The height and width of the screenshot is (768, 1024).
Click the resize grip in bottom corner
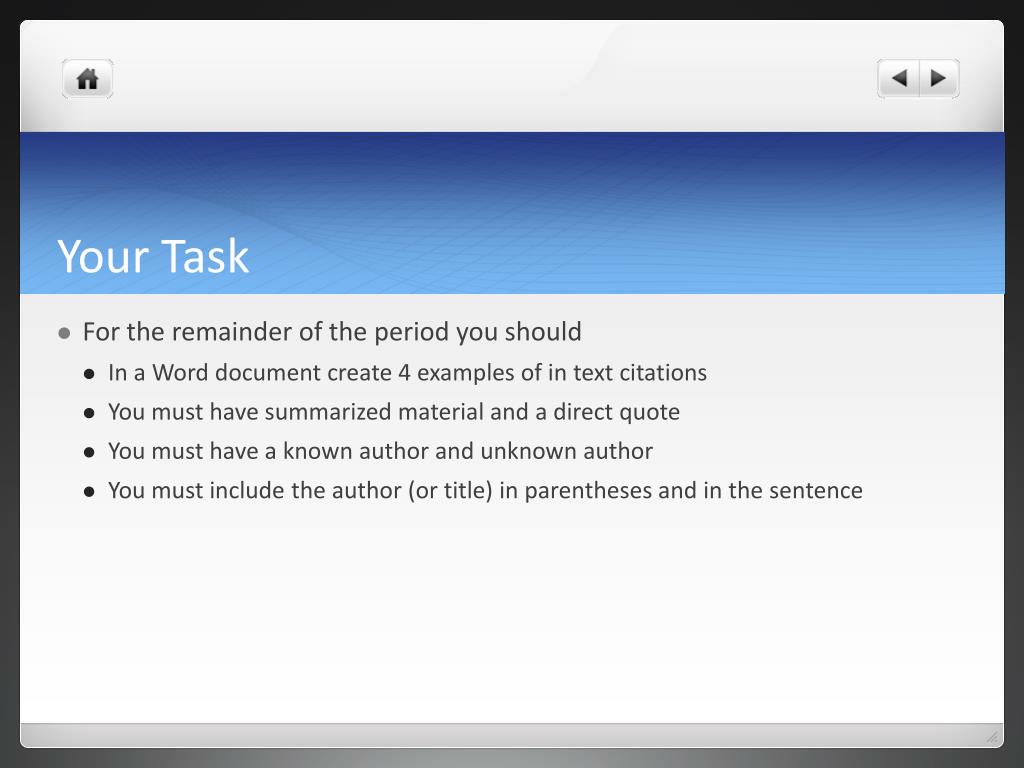coord(993,737)
